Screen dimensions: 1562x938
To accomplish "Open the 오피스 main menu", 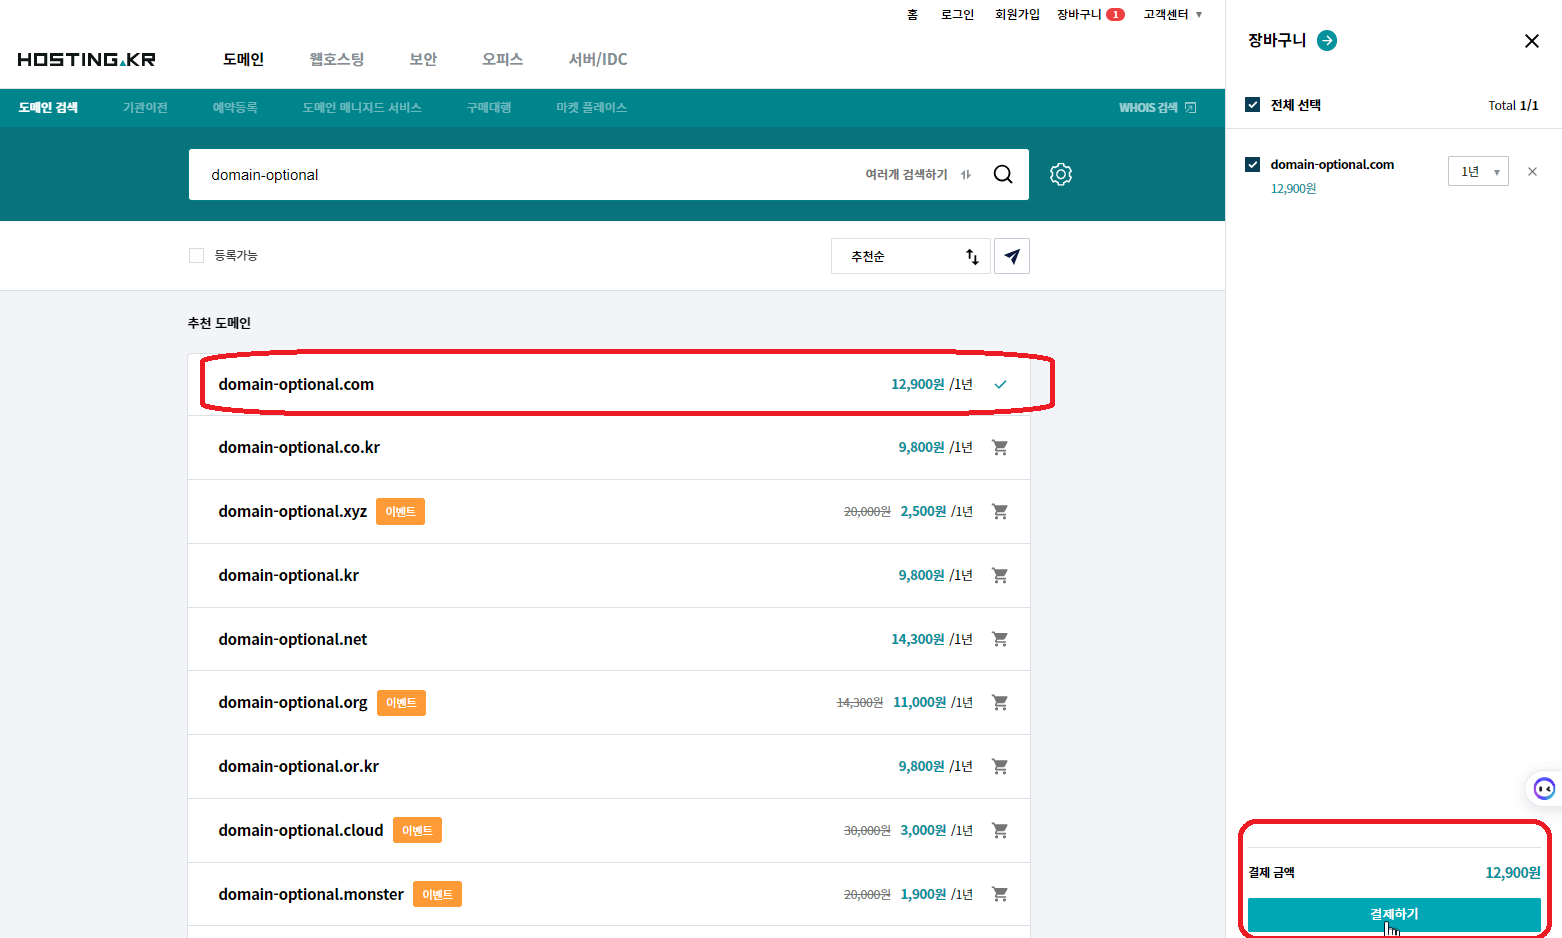I will 502,59.
